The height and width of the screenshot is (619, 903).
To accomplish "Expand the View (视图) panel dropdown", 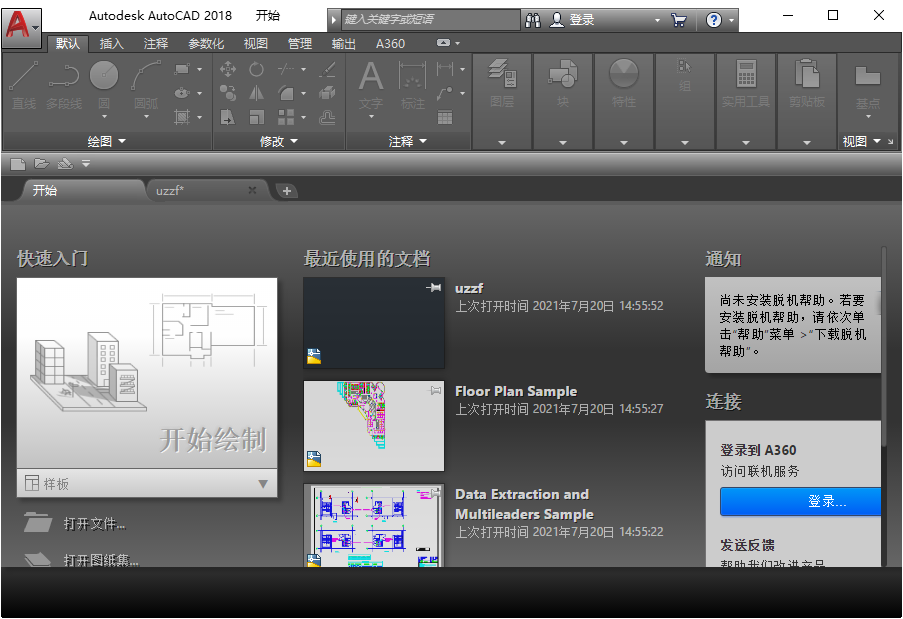I will pyautogui.click(x=862, y=141).
